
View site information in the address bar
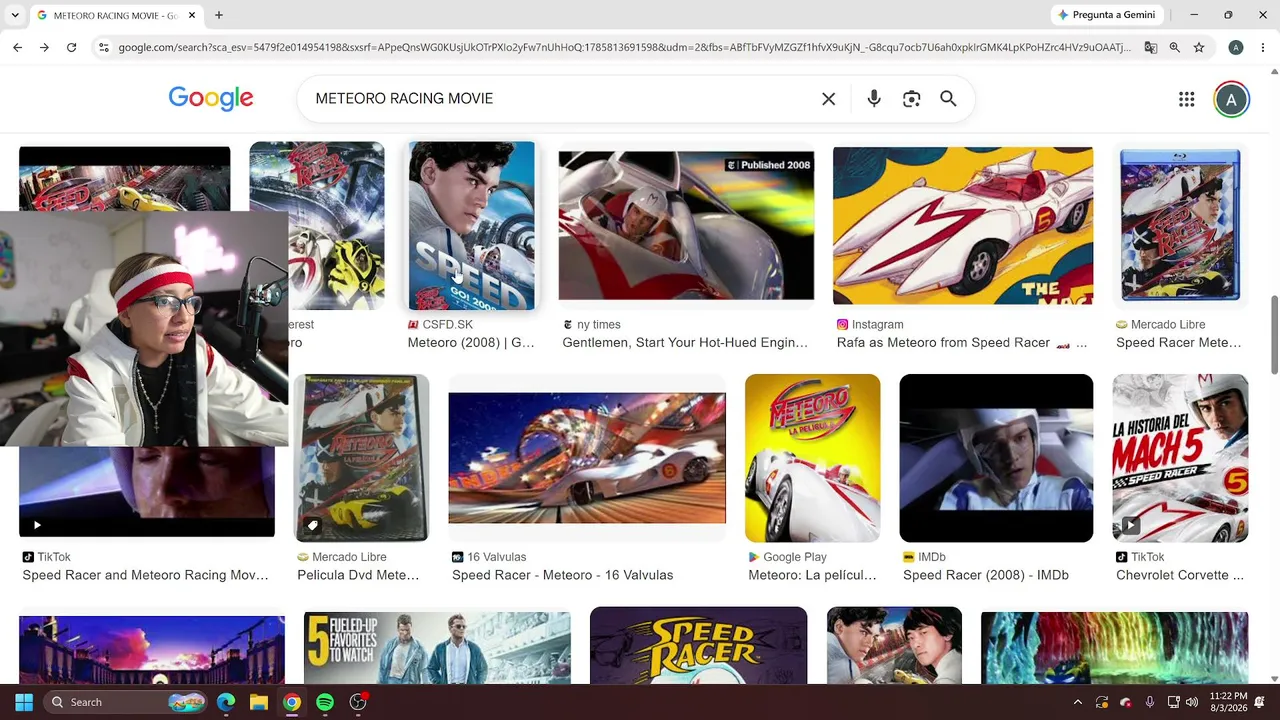tap(103, 47)
